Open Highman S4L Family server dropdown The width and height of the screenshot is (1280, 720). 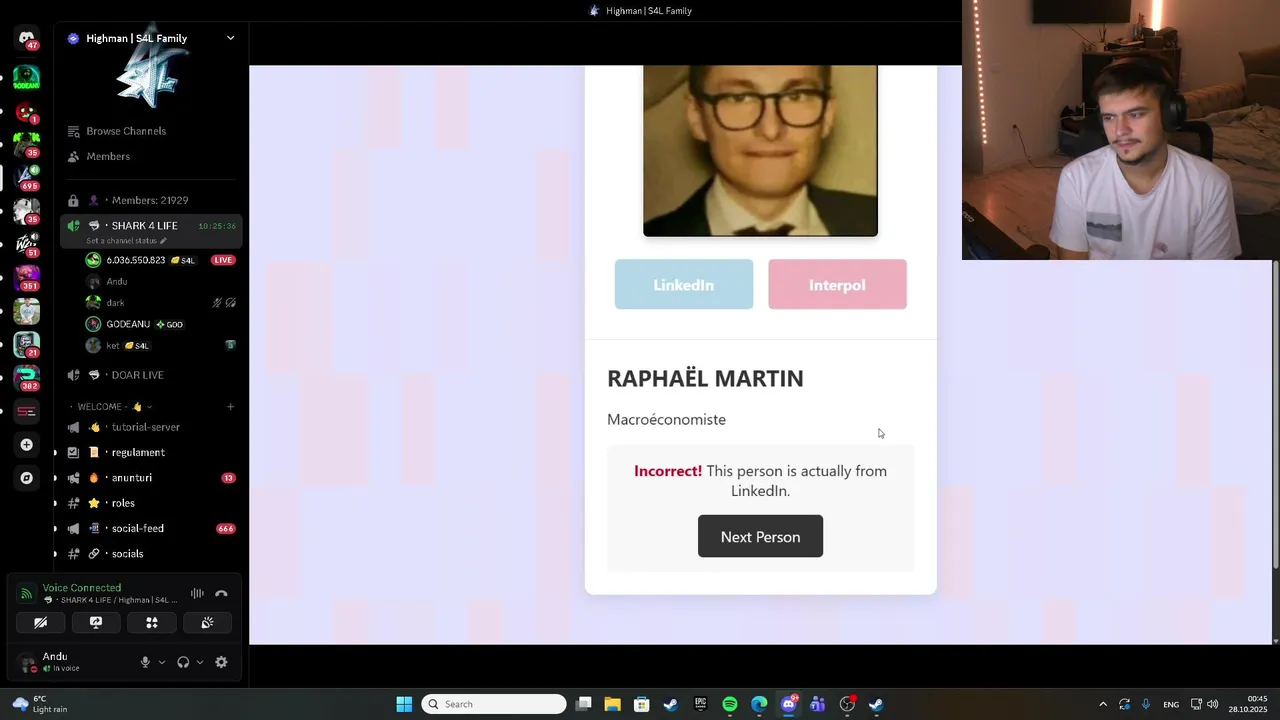[x=151, y=38]
